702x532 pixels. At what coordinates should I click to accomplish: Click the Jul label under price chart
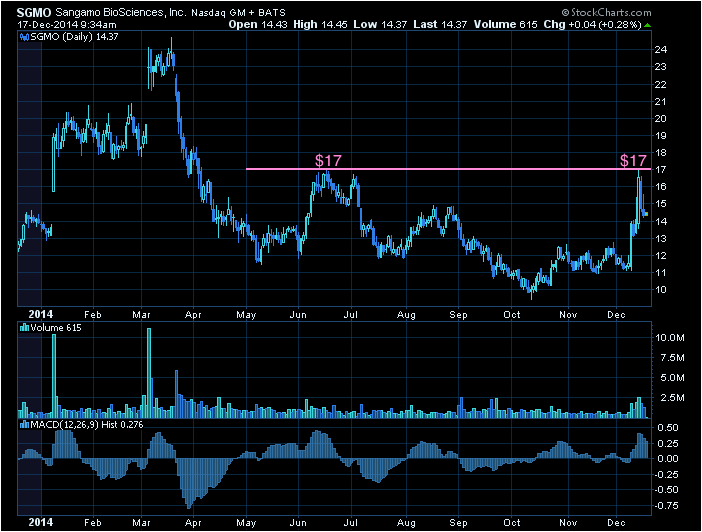tap(351, 315)
